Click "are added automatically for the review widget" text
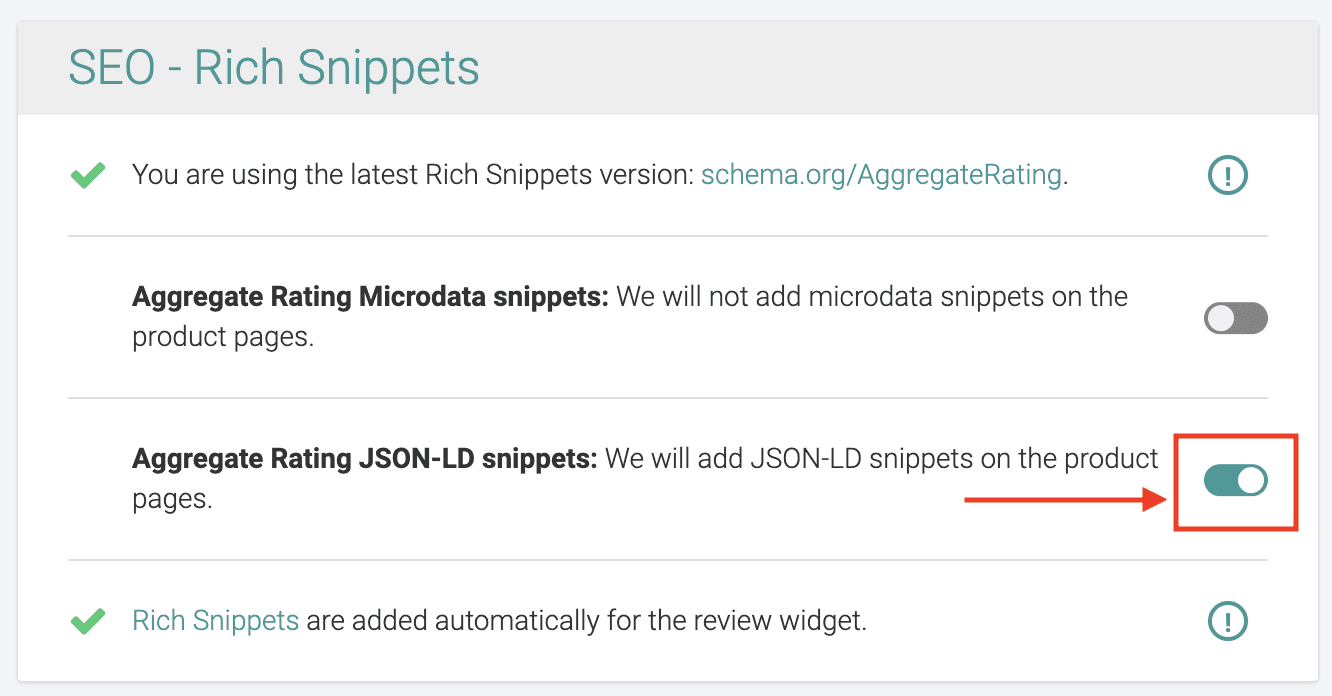 586,621
